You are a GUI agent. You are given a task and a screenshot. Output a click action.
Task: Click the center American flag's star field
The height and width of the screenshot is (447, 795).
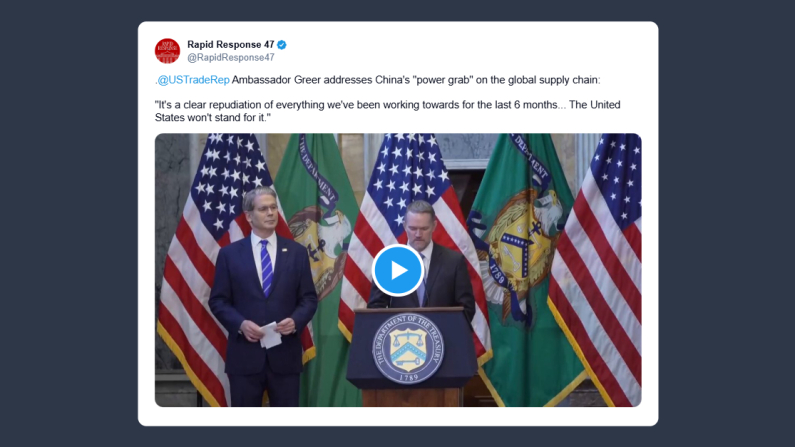(x=406, y=167)
